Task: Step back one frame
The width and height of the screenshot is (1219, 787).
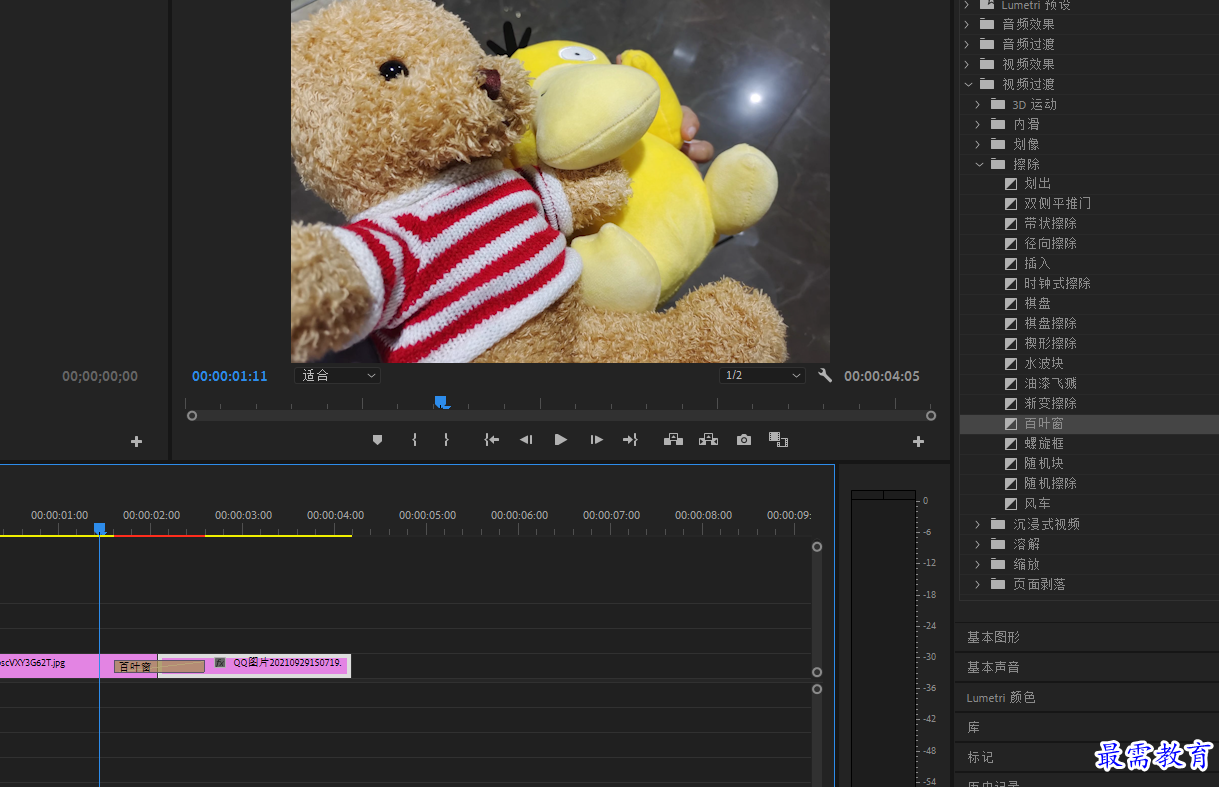Action: (525, 440)
